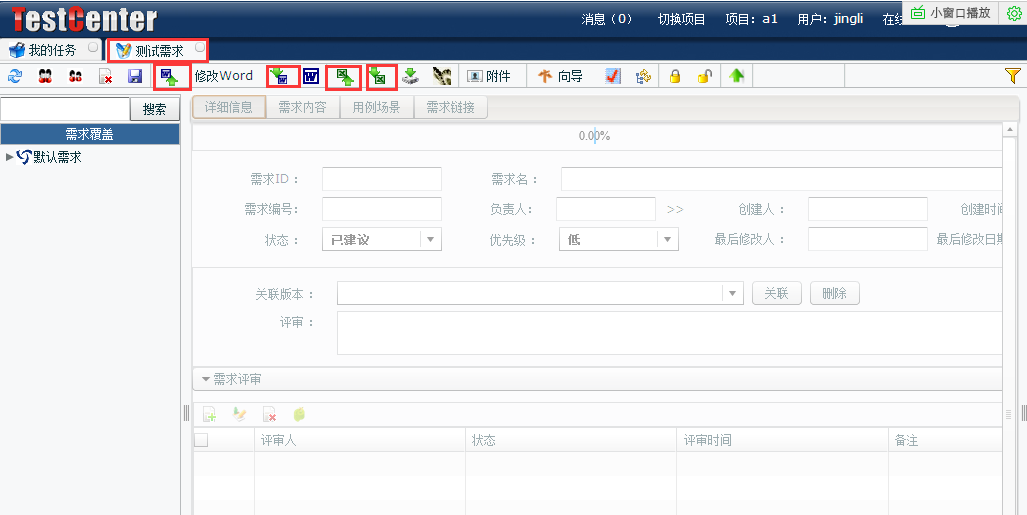The height and width of the screenshot is (515, 1027).
Task: Switch to the 我的任务 tab
Action: (51, 50)
